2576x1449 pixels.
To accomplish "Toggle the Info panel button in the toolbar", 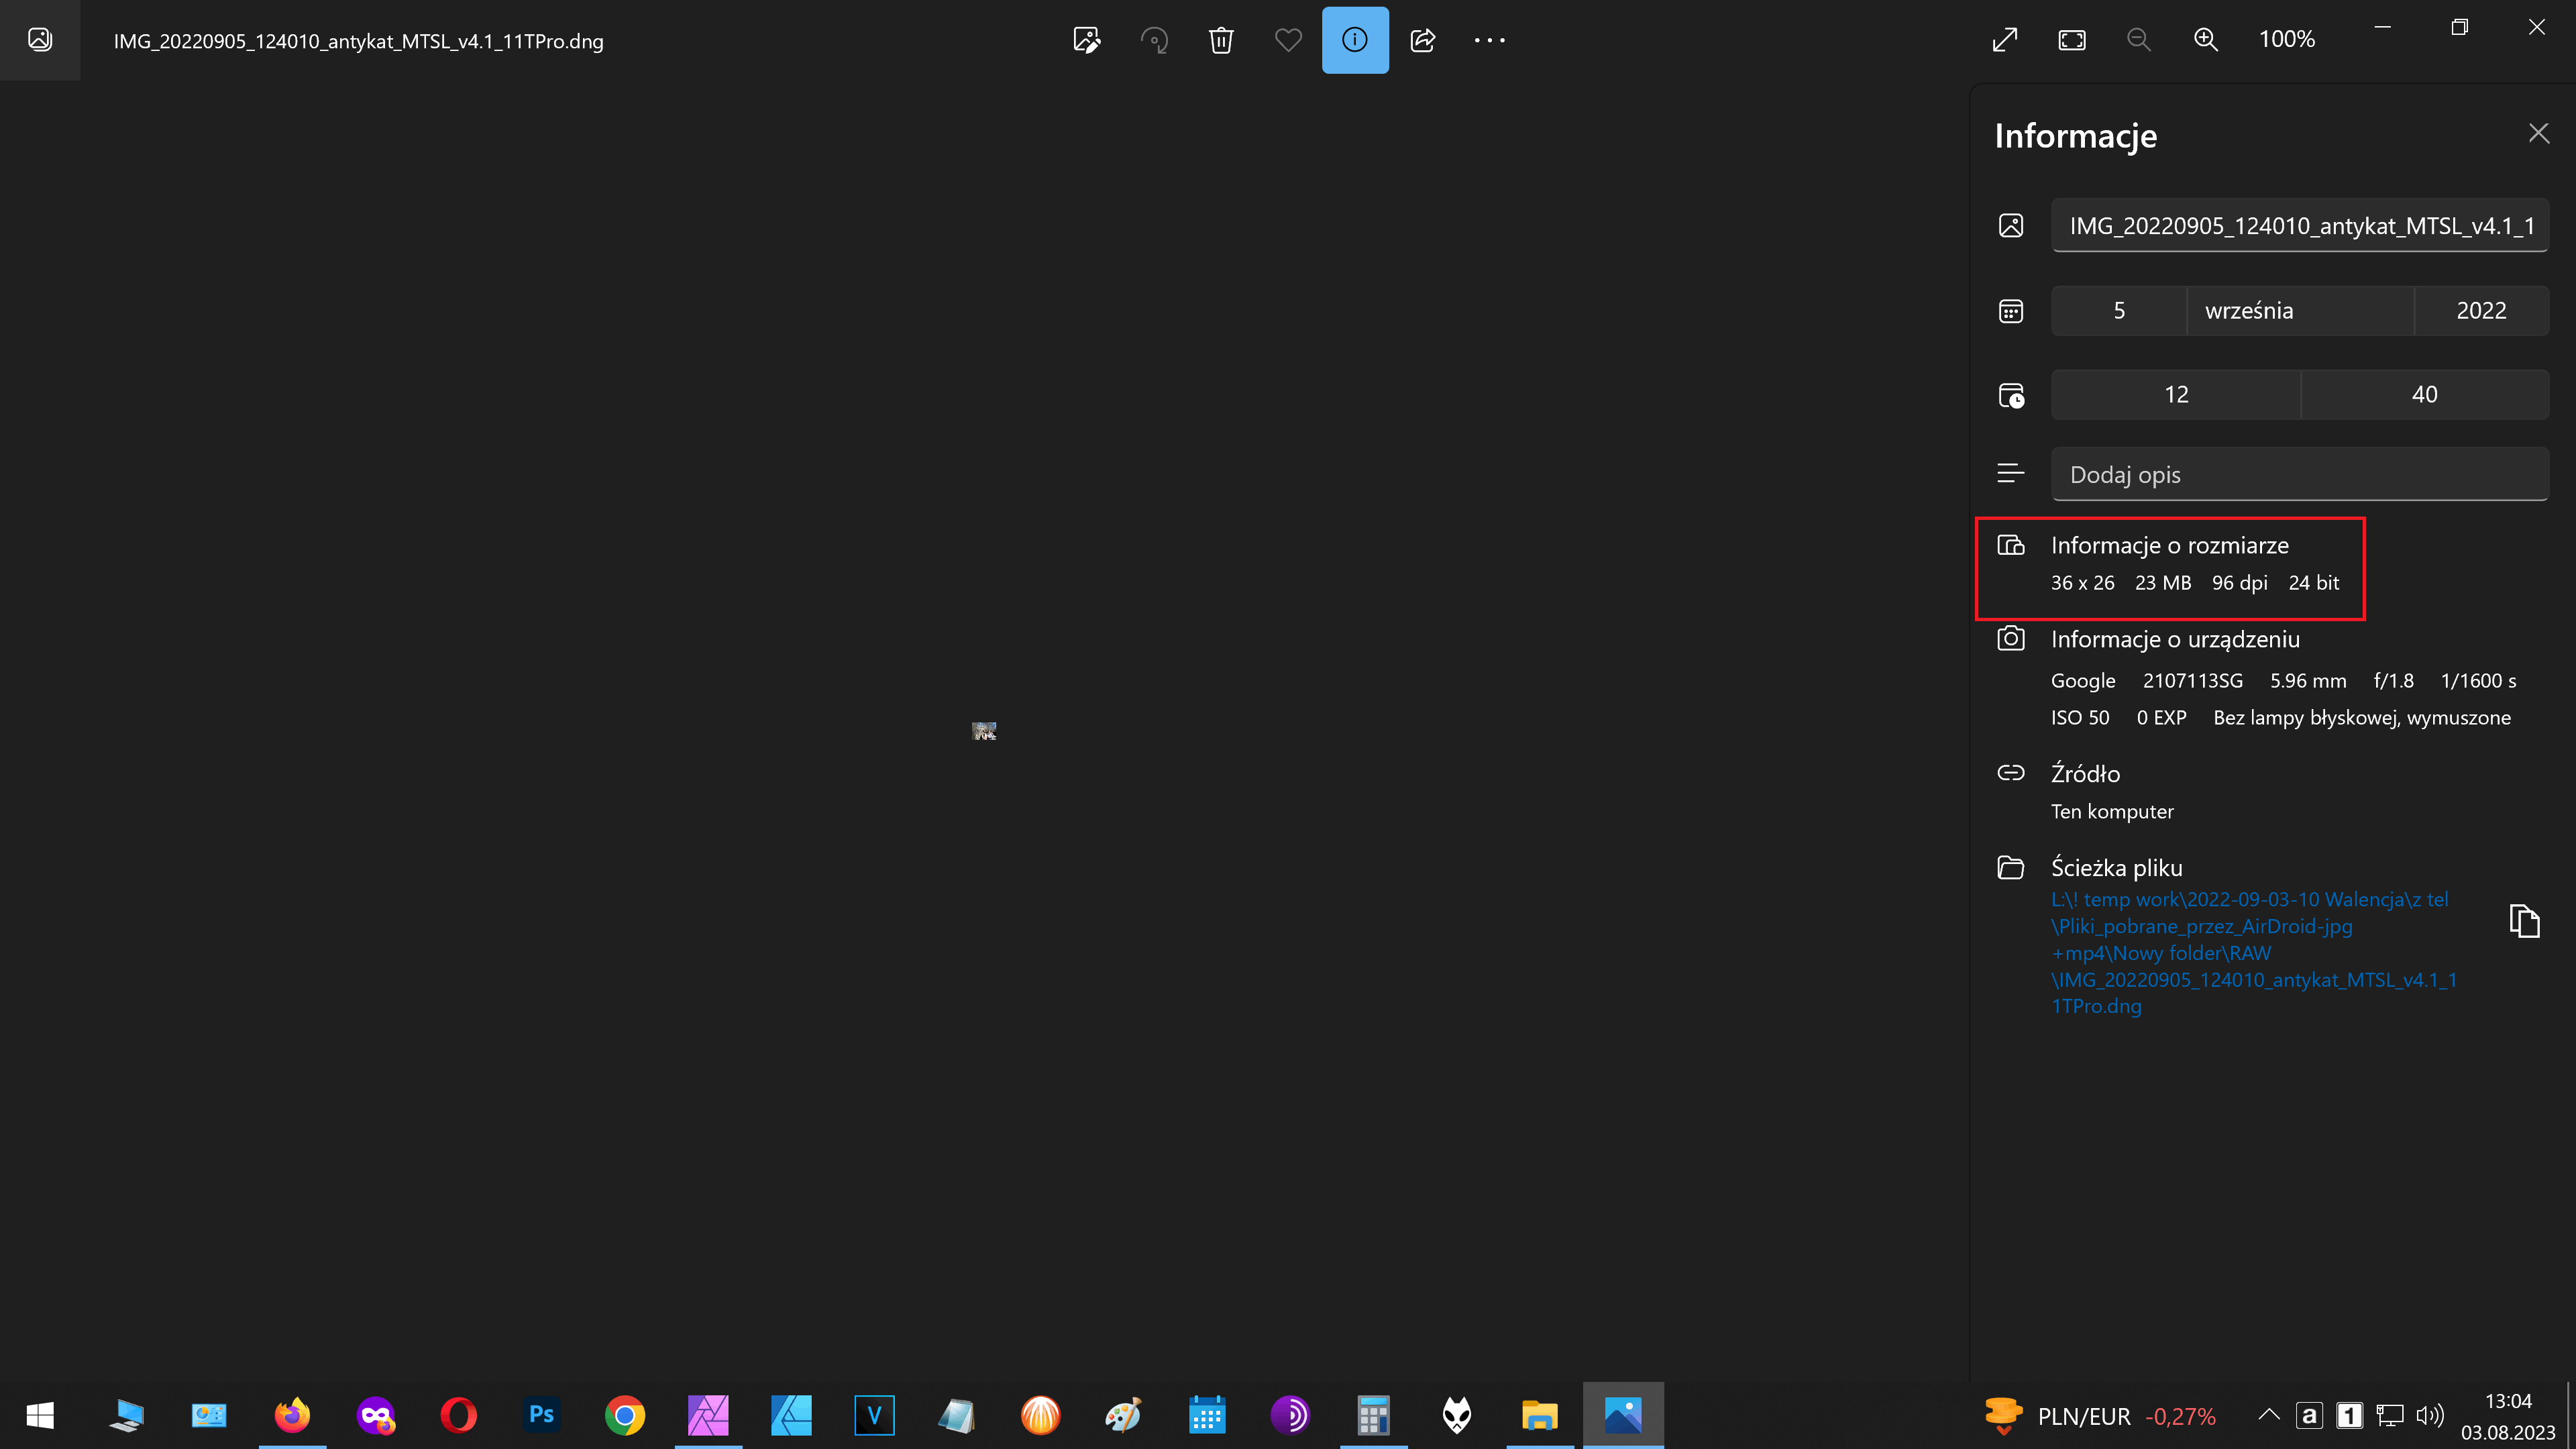I will click(x=1355, y=40).
